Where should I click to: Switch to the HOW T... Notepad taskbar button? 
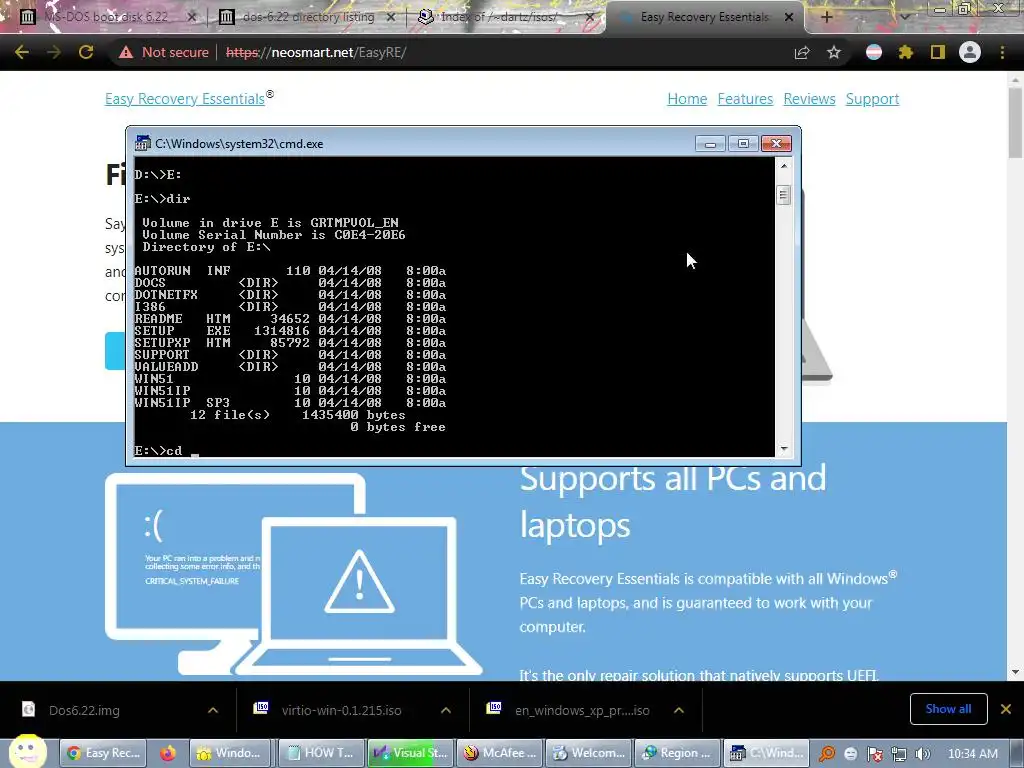tap(321, 753)
